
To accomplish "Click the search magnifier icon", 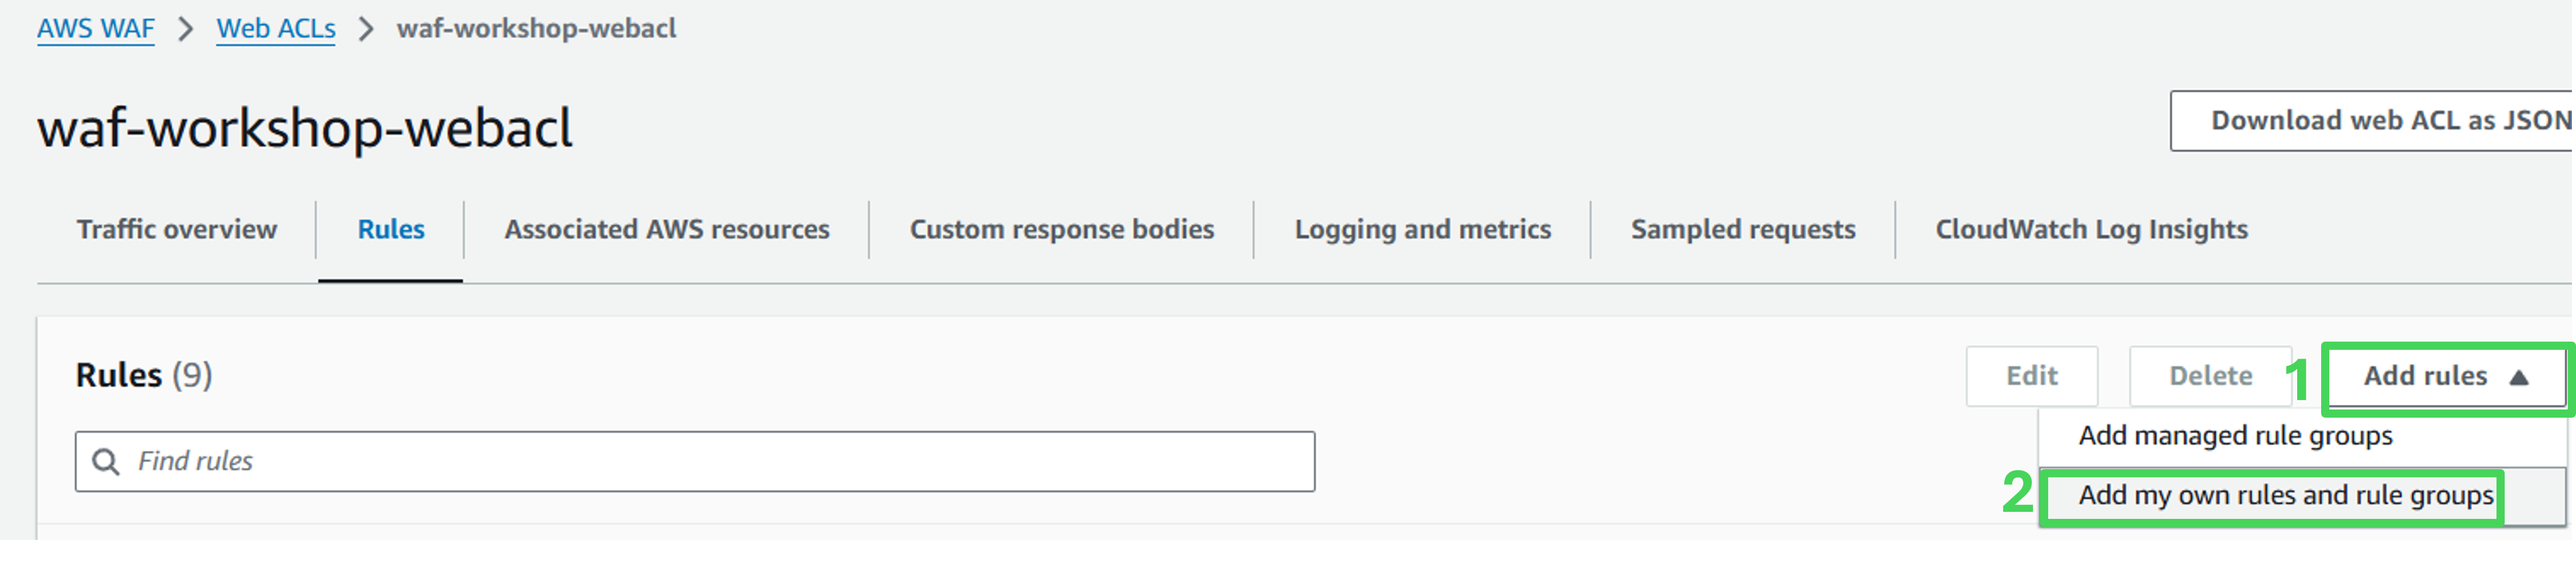I will [x=105, y=461].
